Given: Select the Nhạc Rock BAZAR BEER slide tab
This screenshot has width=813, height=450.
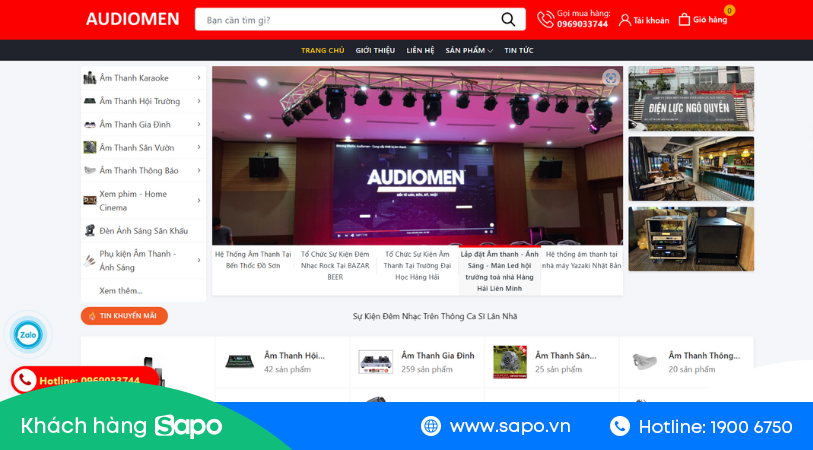Looking at the screenshot, I should pos(335,265).
